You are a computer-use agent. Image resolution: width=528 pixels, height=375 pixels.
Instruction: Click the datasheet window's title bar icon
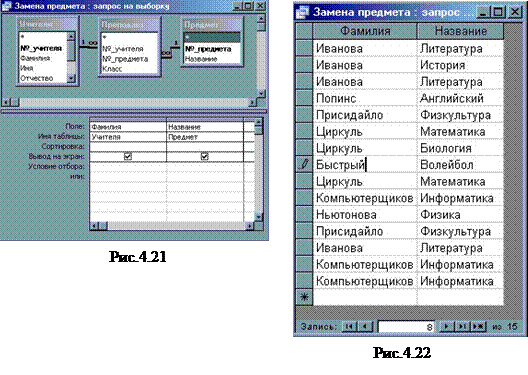(302, 12)
